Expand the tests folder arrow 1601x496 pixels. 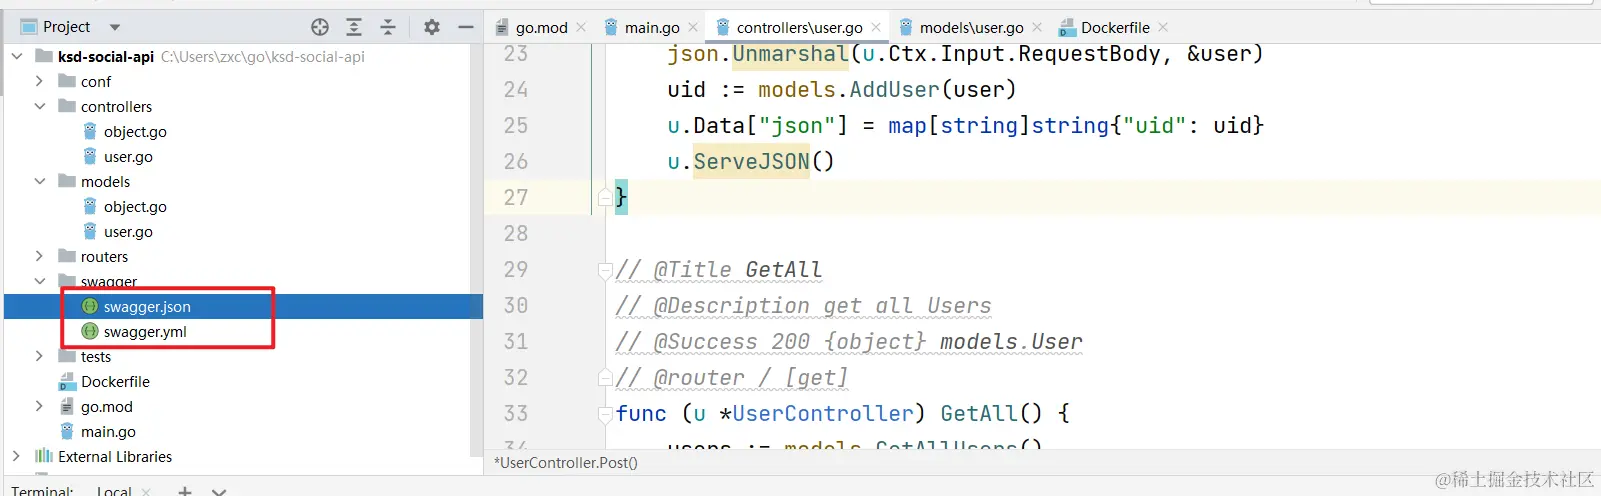(x=39, y=357)
